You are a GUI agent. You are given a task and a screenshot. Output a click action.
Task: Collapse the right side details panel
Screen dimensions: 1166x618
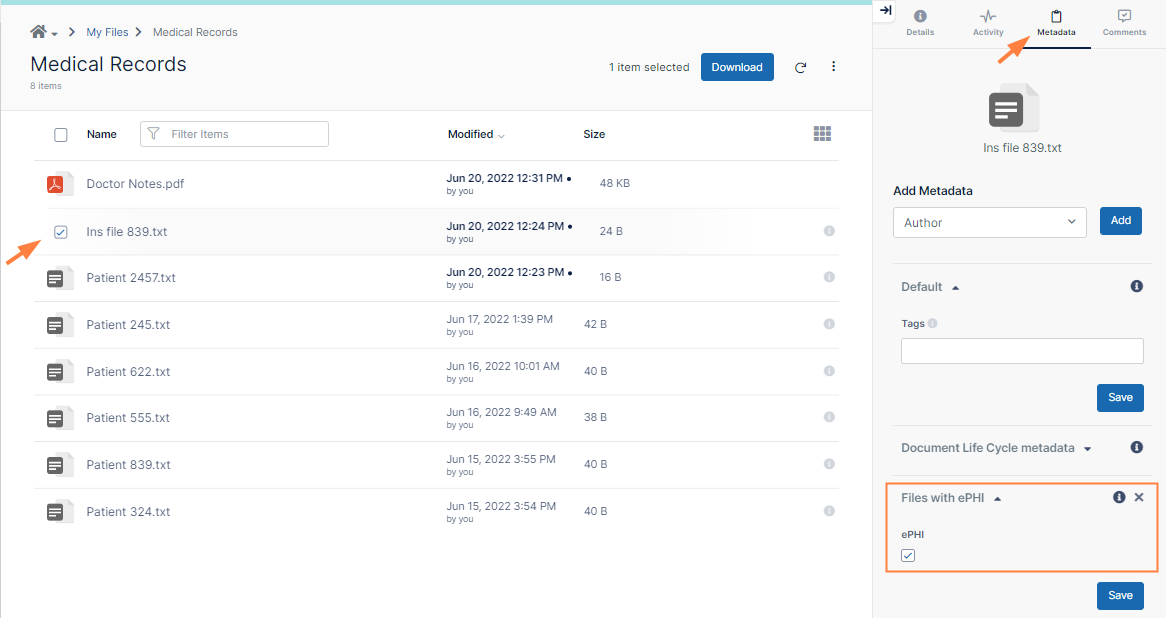click(x=885, y=11)
